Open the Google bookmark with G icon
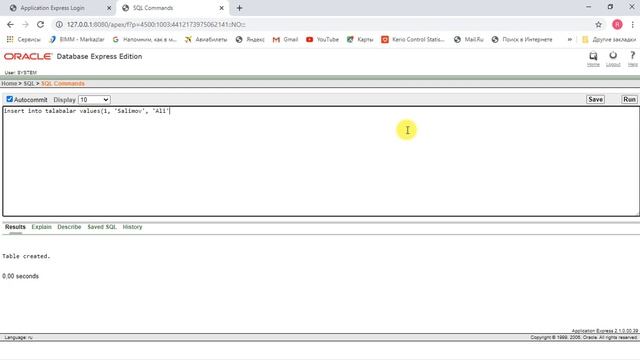 (x=144, y=40)
